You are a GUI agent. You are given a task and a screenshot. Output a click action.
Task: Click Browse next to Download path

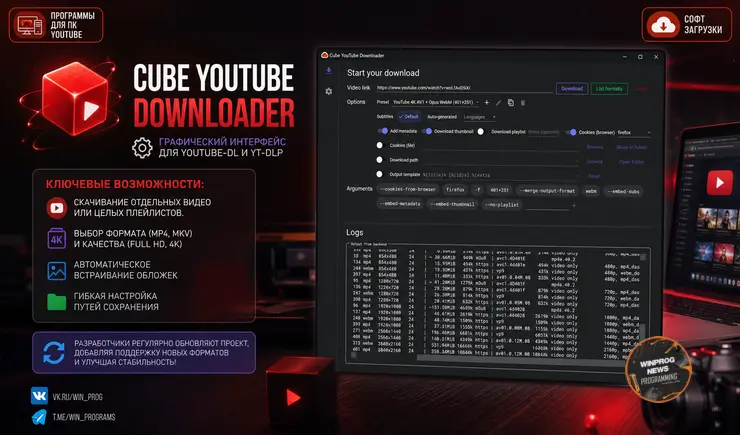[x=595, y=161]
